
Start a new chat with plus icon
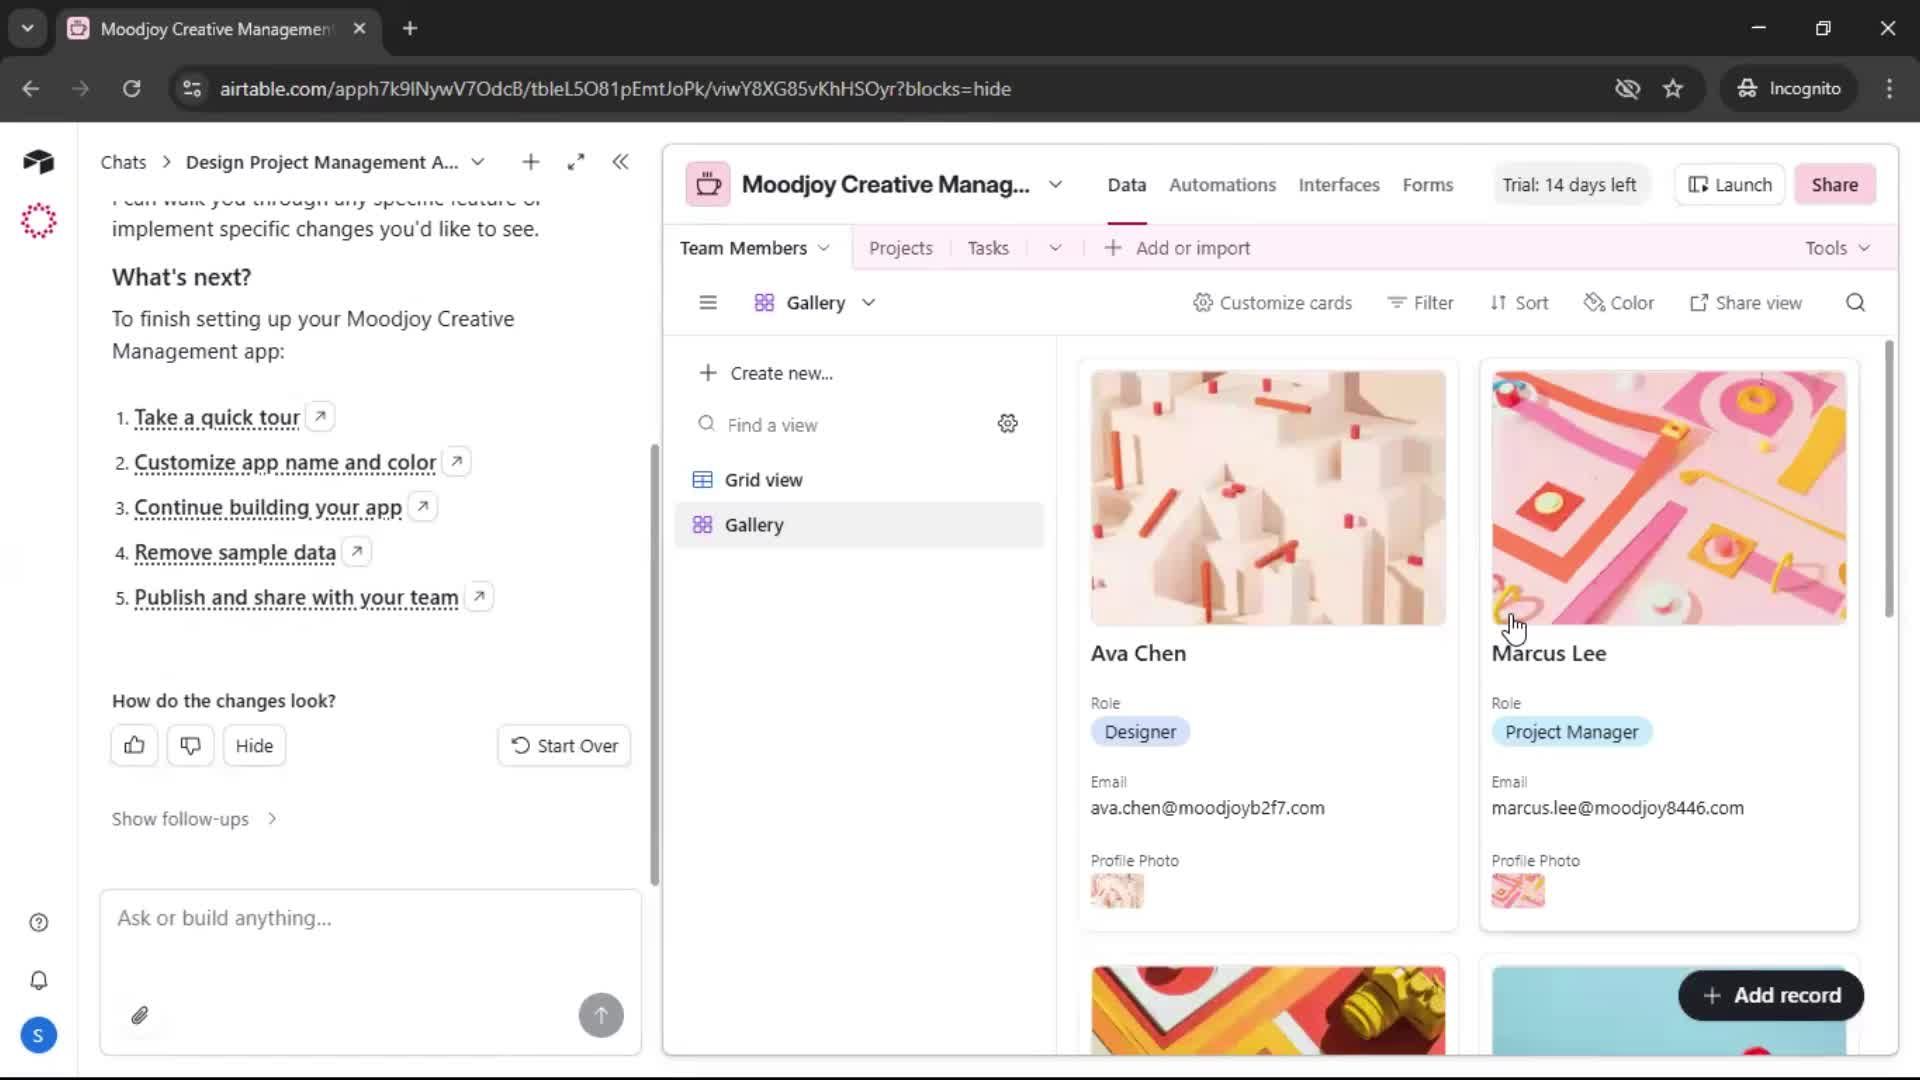click(530, 162)
